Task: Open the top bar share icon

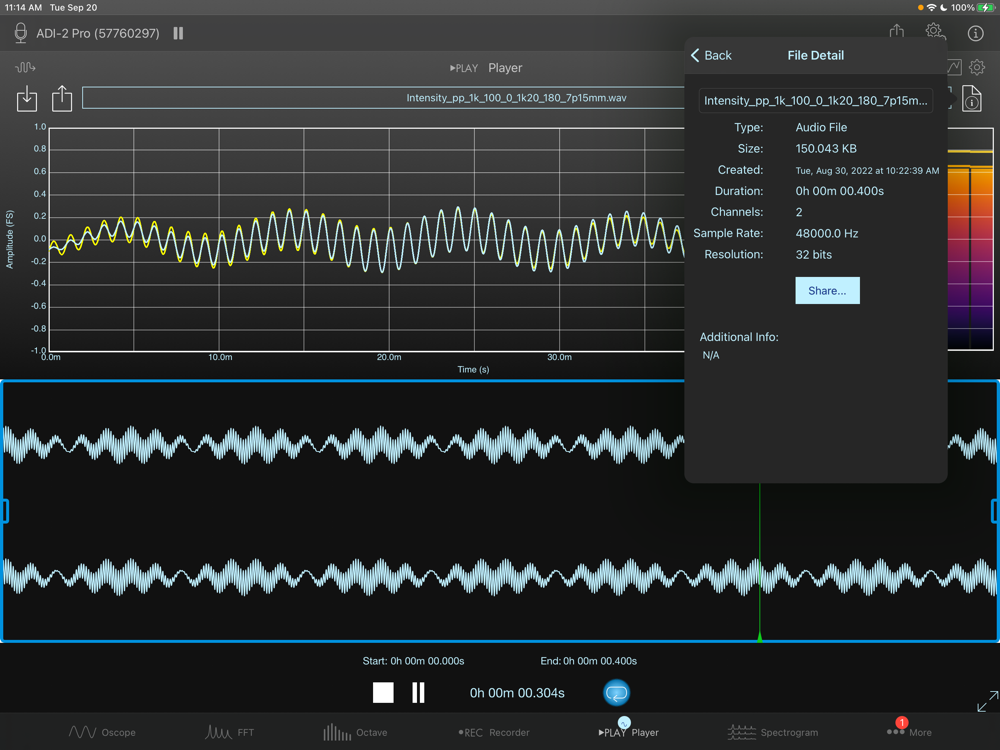Action: pos(897,32)
